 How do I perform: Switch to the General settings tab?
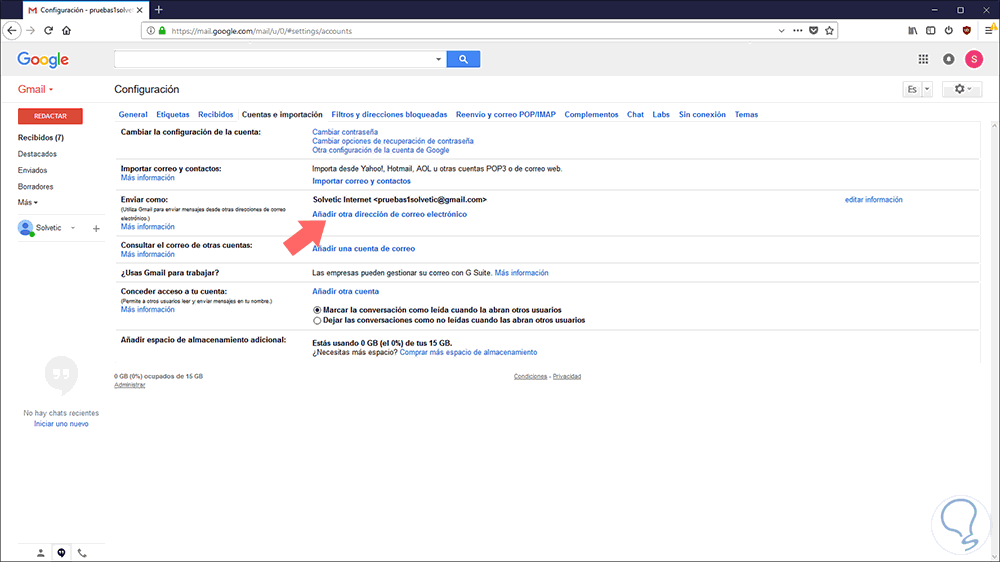(x=133, y=115)
